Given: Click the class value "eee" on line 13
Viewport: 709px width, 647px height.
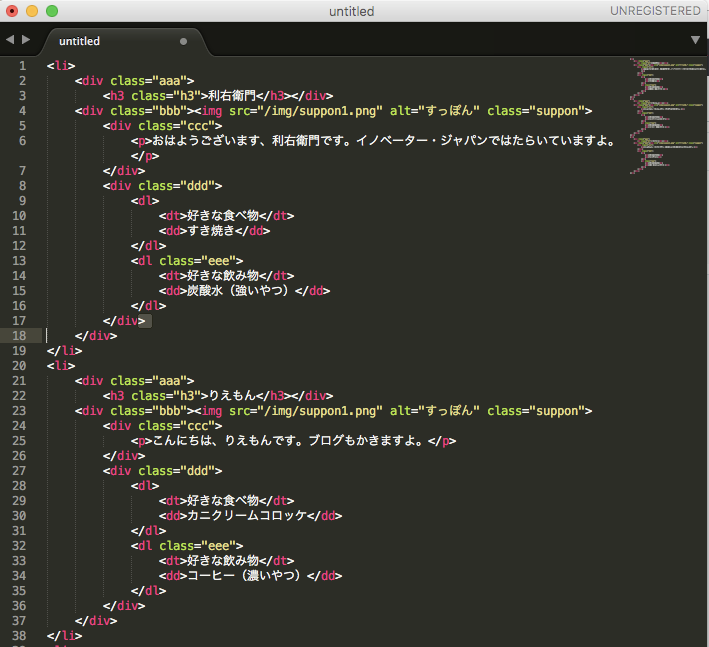Looking at the screenshot, I should (220, 261).
